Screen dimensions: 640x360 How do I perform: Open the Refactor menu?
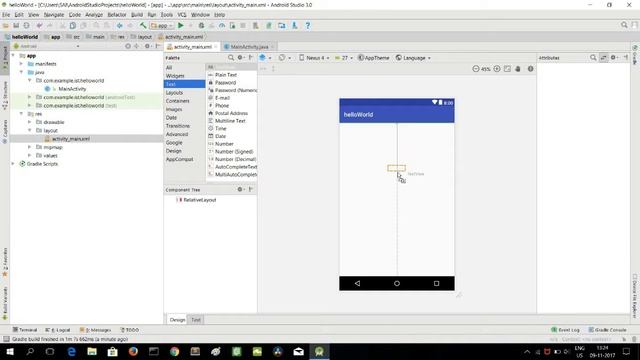click(x=117, y=15)
